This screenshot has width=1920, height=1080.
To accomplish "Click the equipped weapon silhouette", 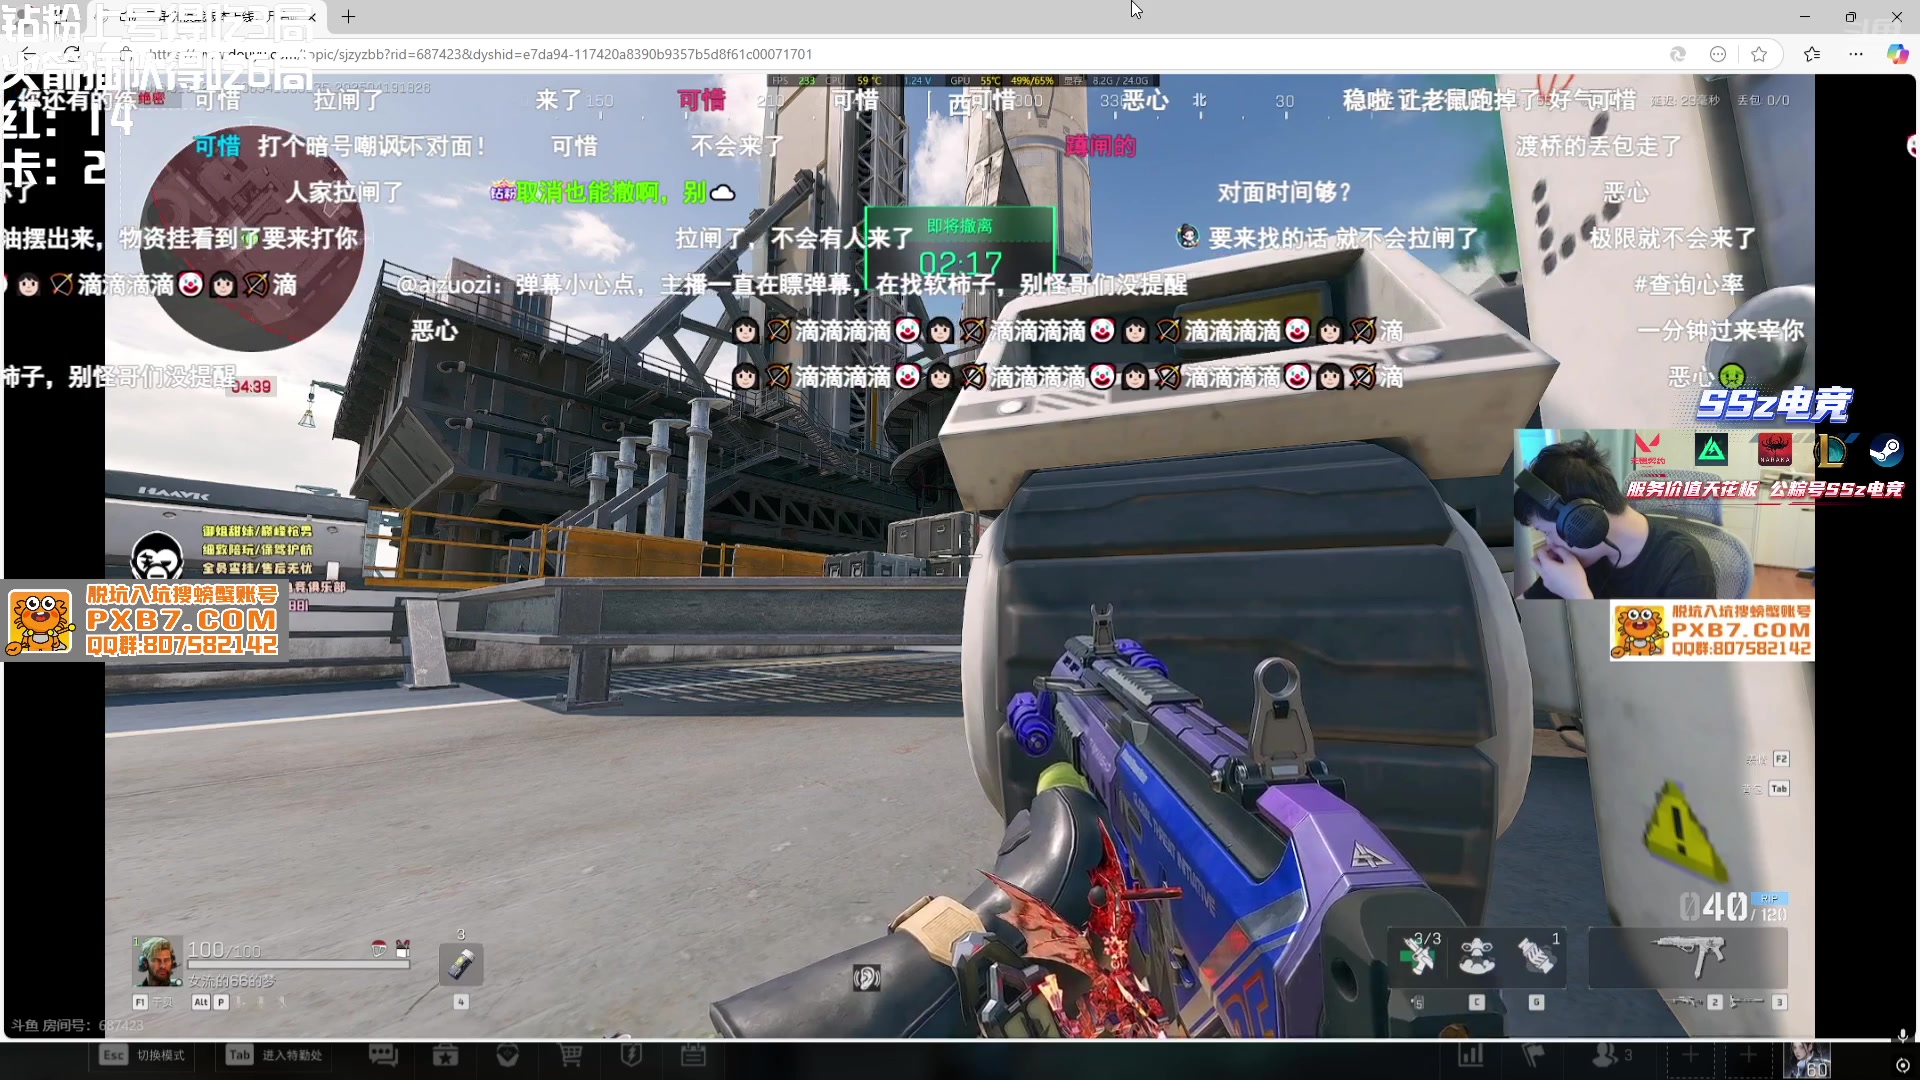I will pyautogui.click(x=1689, y=956).
